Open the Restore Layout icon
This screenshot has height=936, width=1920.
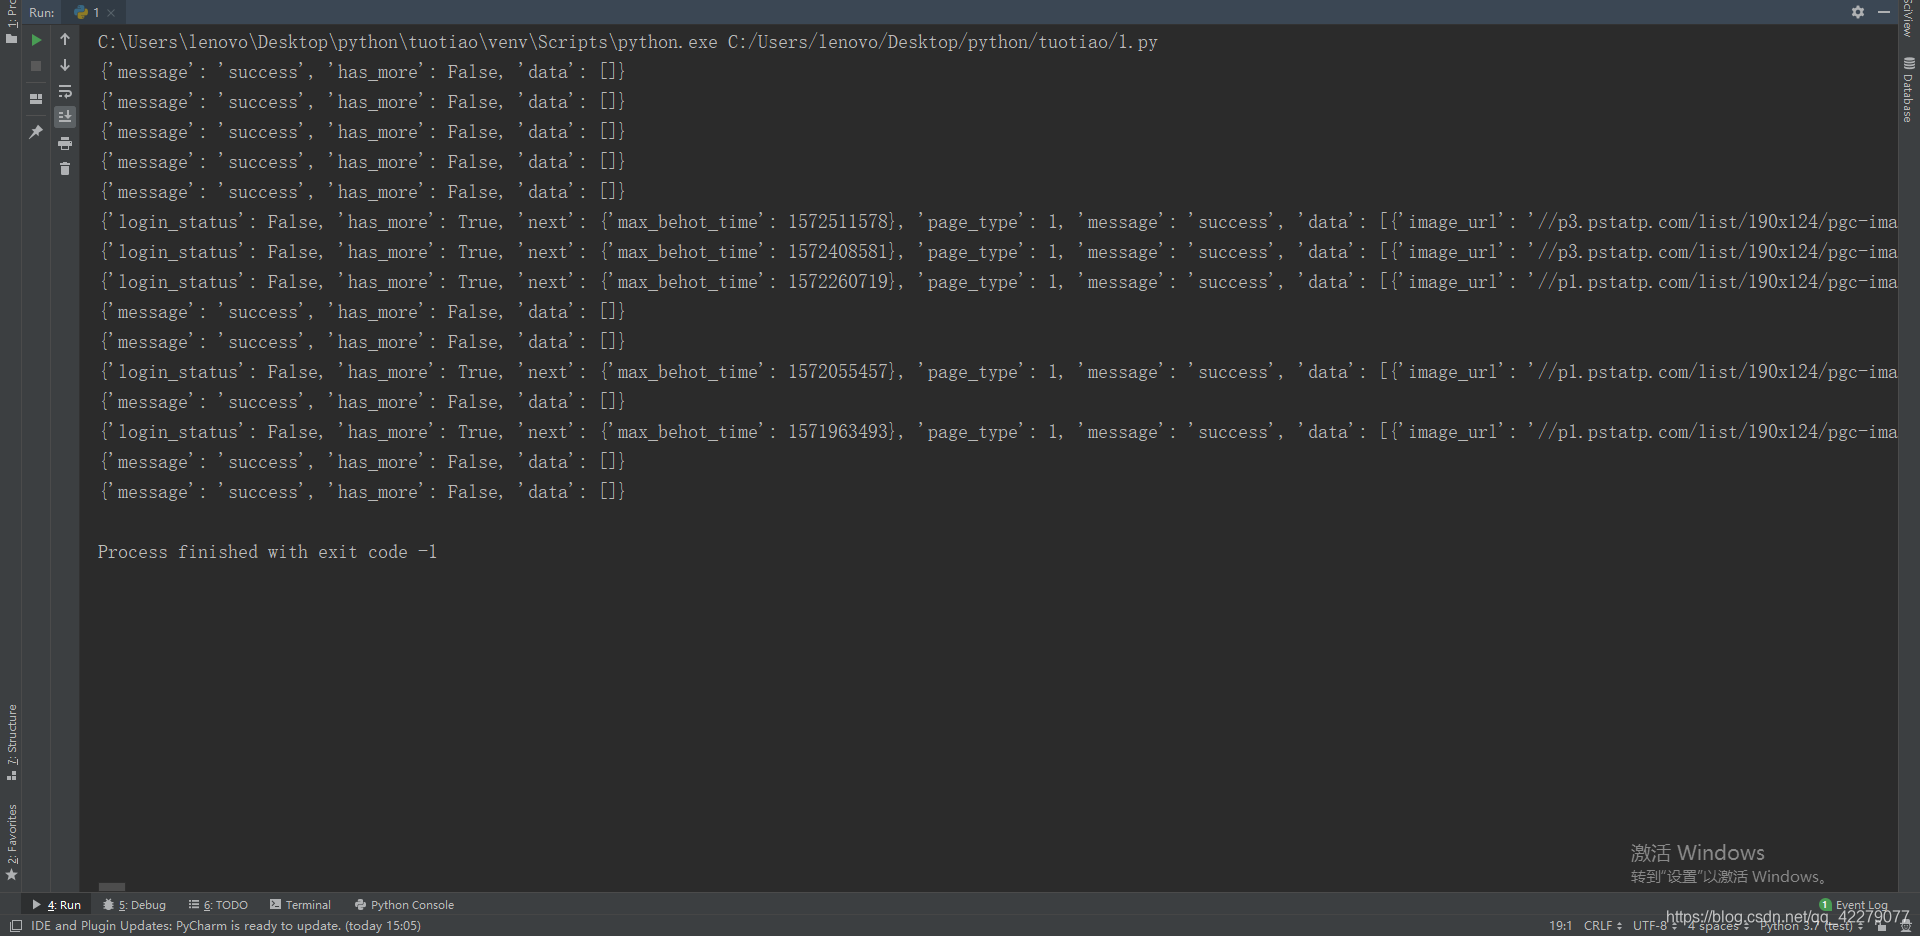click(x=36, y=99)
